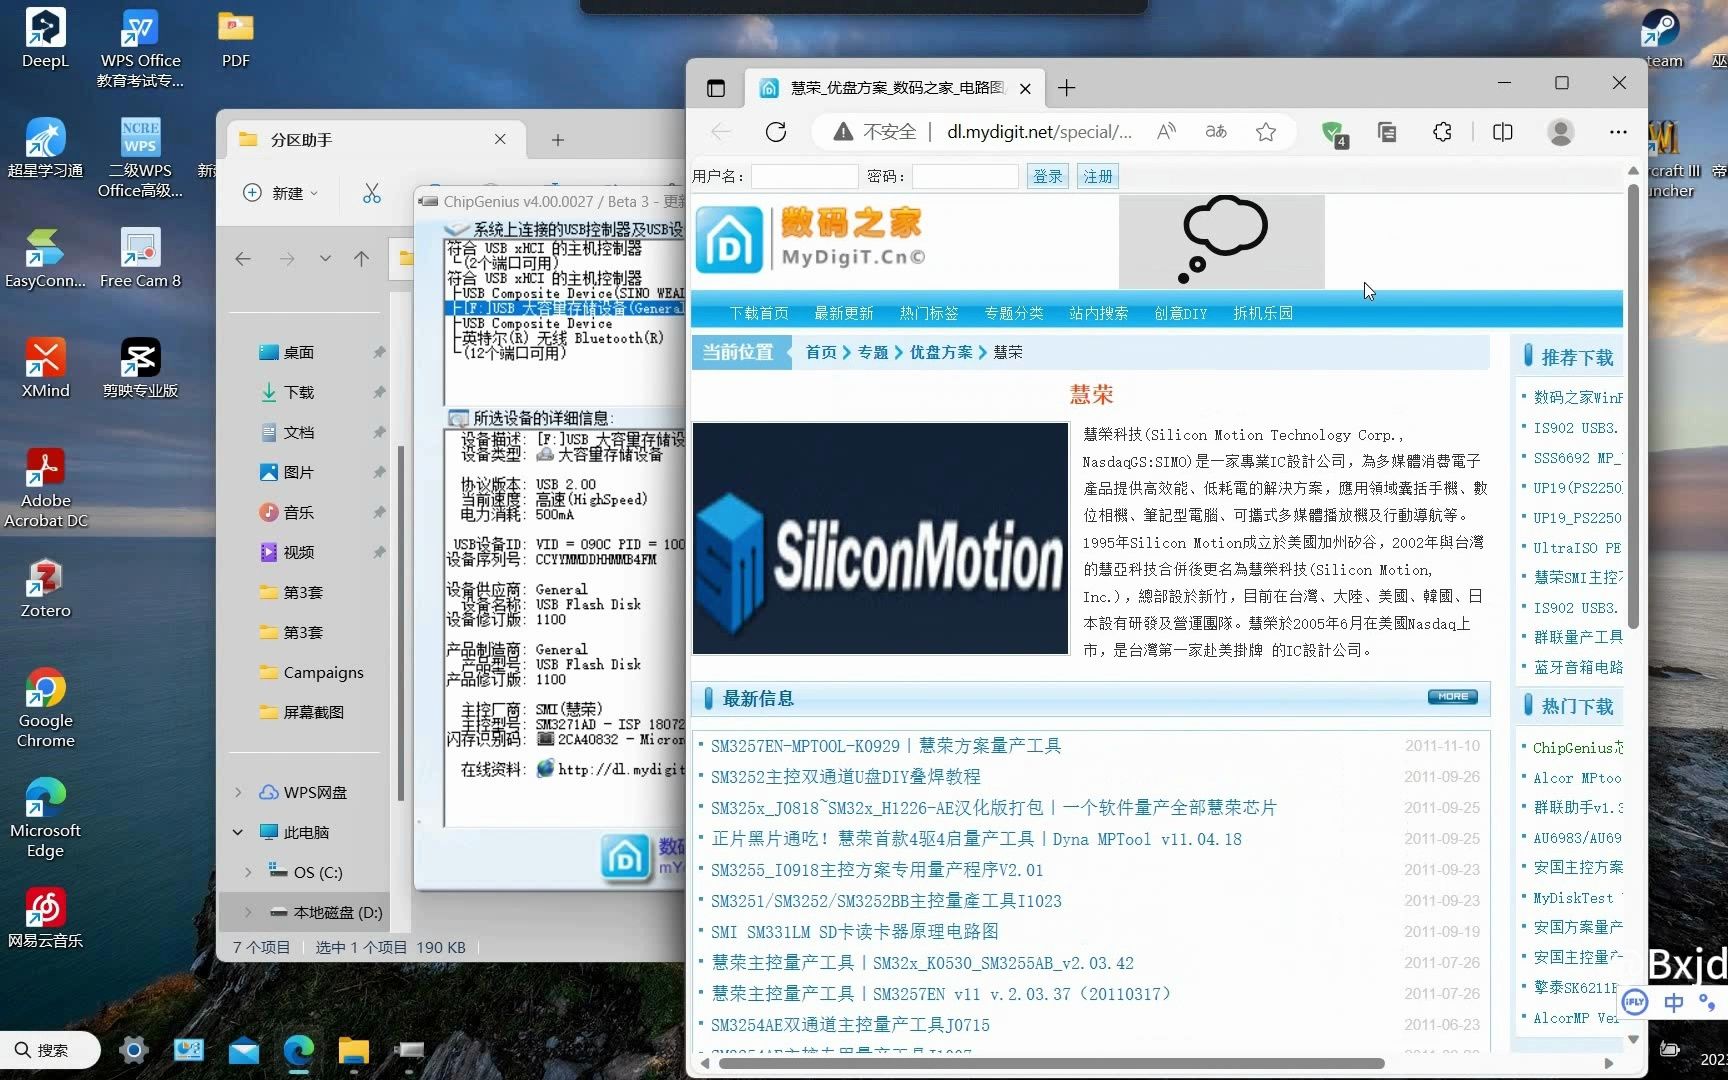
Task: Open Edge Settings and more menu
Action: (x=1618, y=131)
